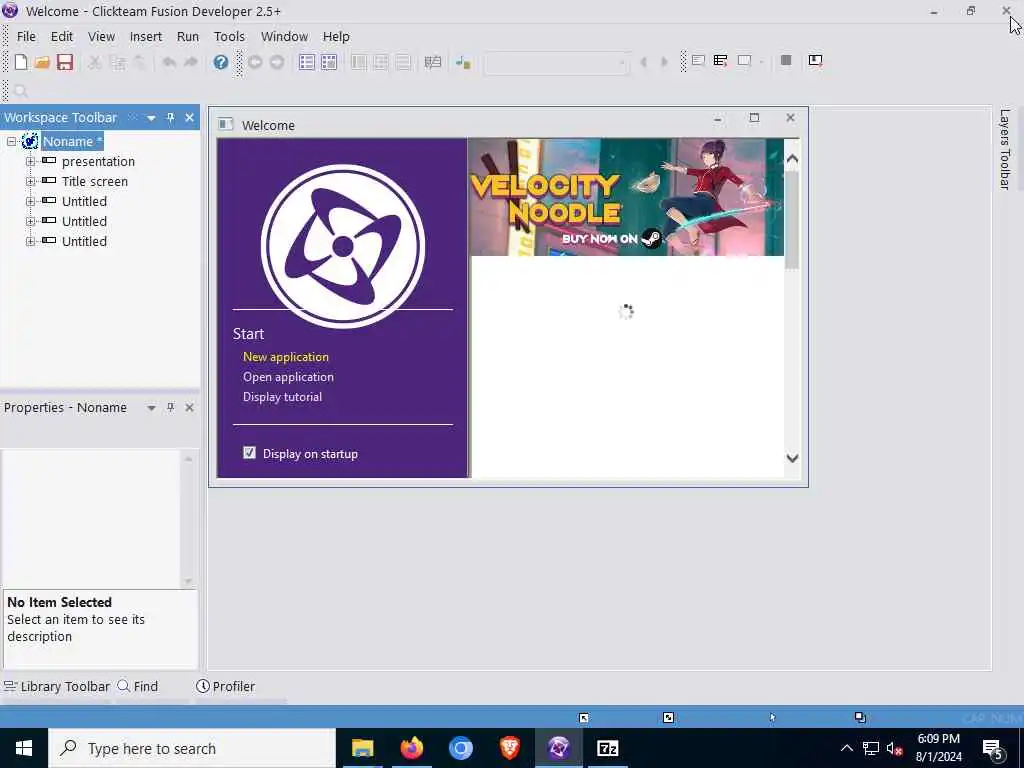
Task: Click the Open folder toolbar icon
Action: click(42, 62)
